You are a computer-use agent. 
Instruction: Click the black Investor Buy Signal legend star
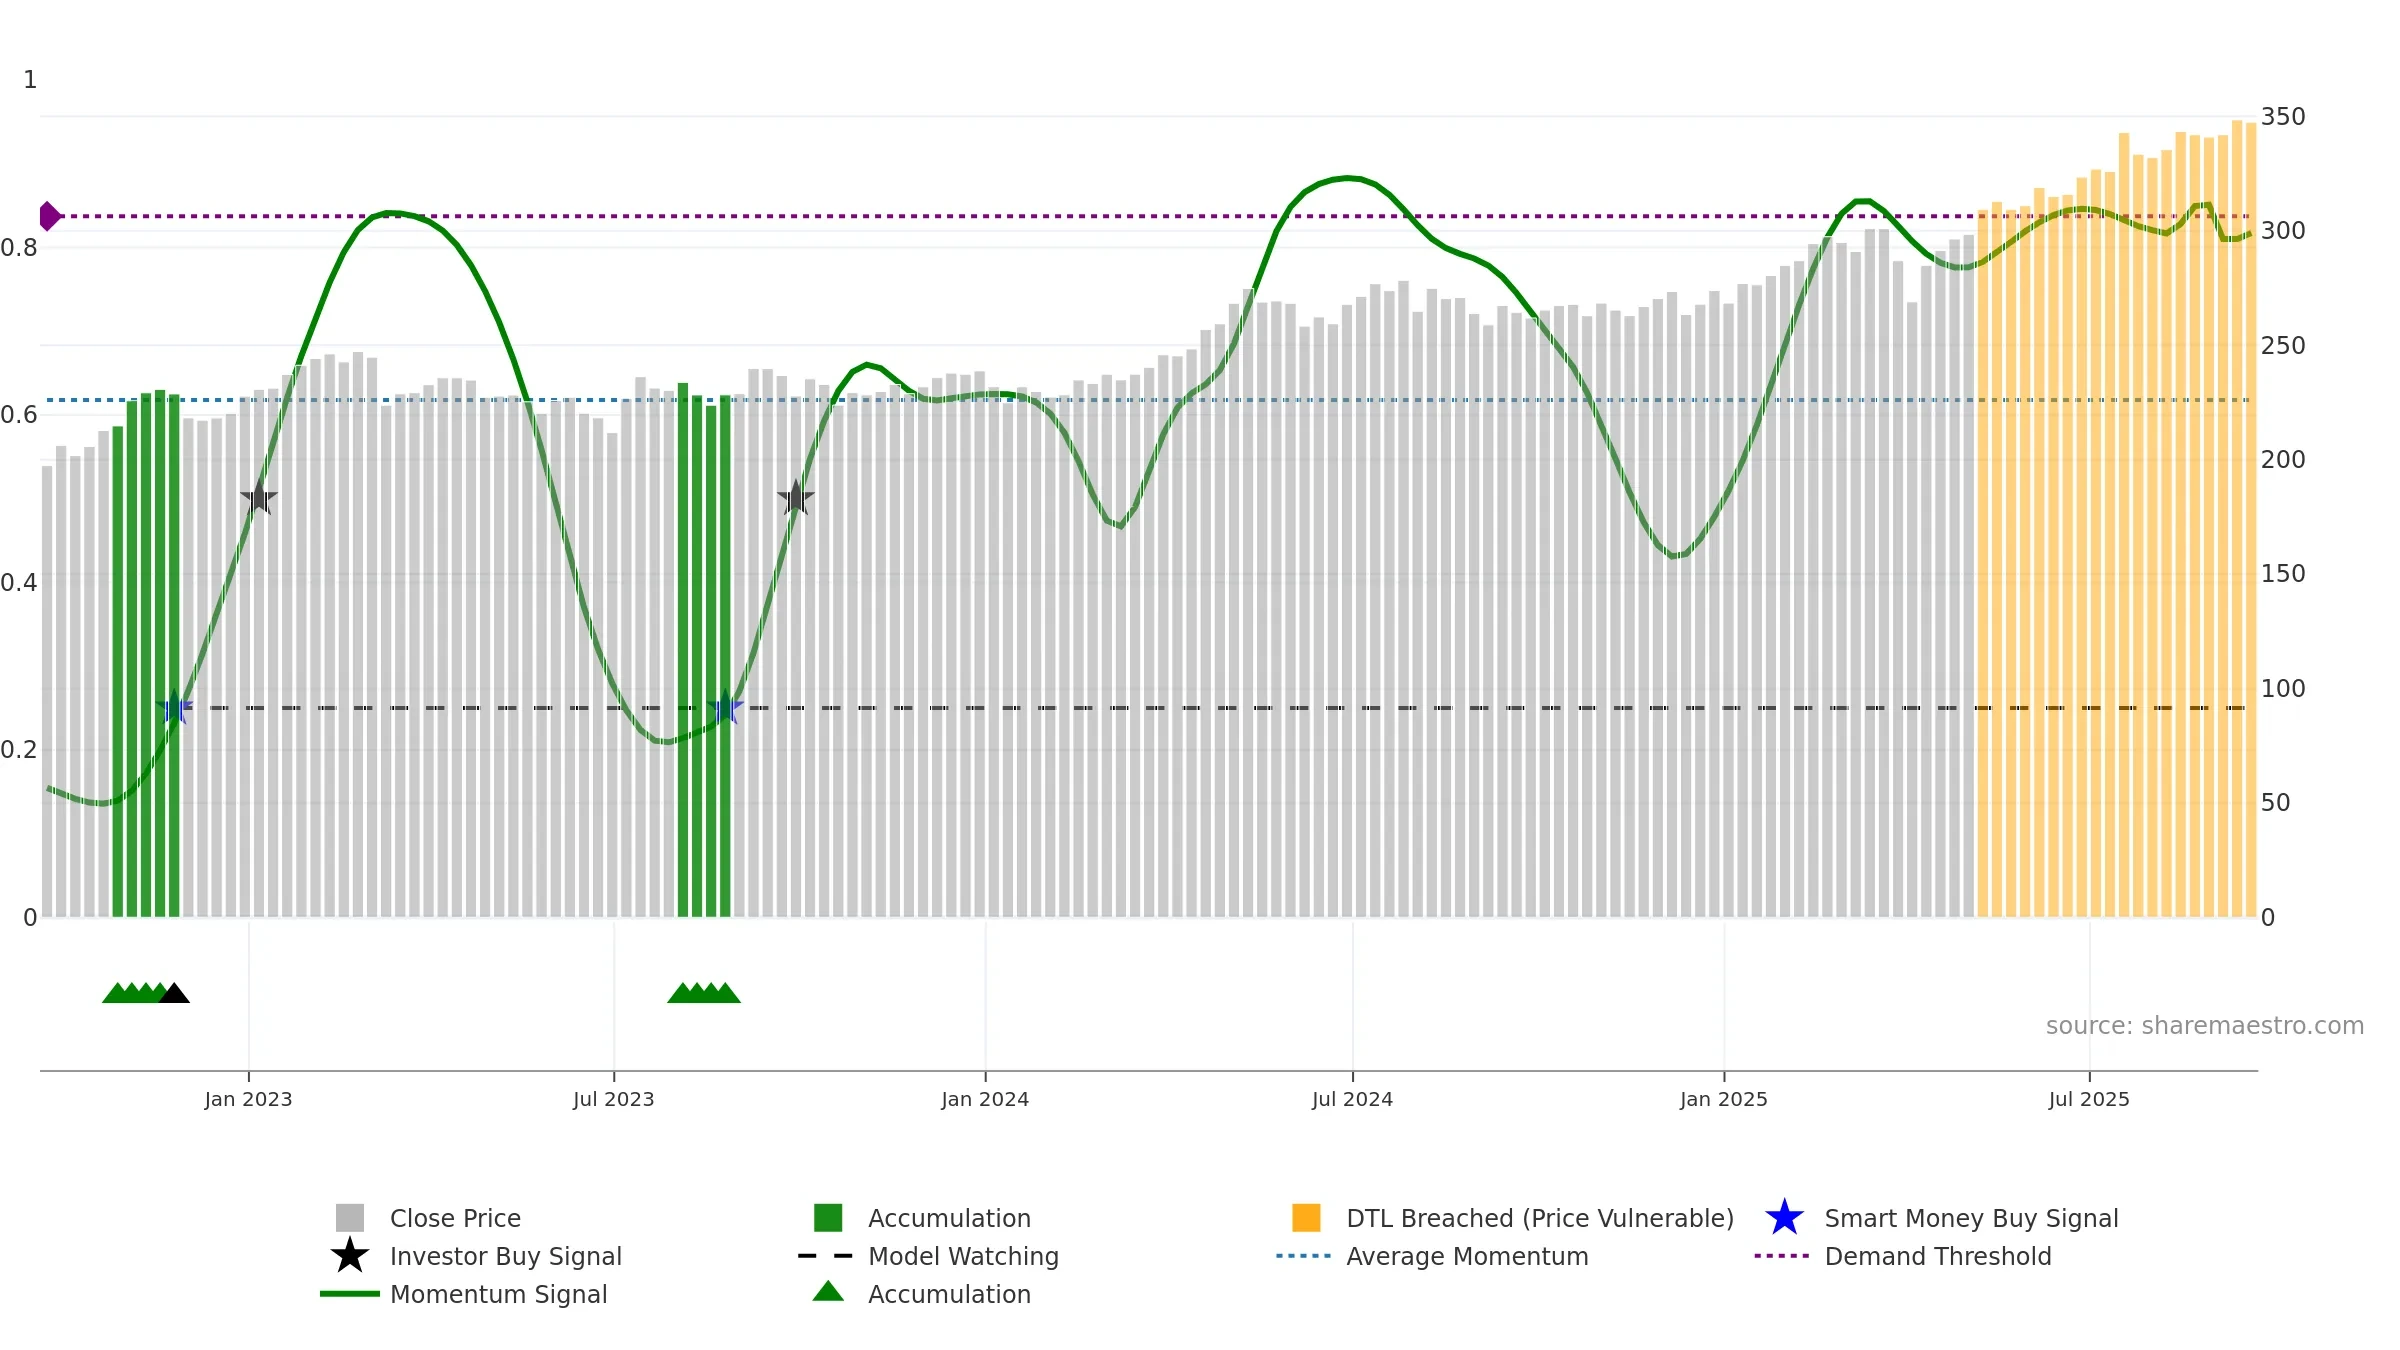[x=350, y=1255]
